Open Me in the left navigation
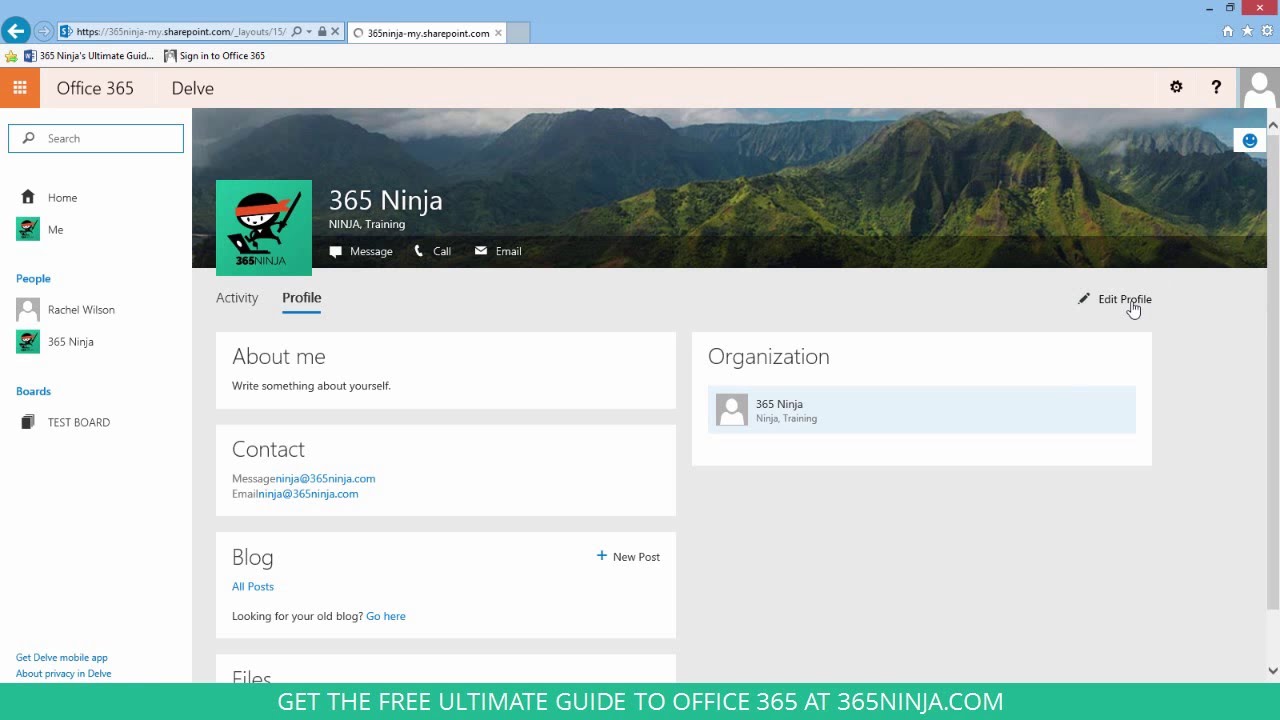 (x=55, y=229)
